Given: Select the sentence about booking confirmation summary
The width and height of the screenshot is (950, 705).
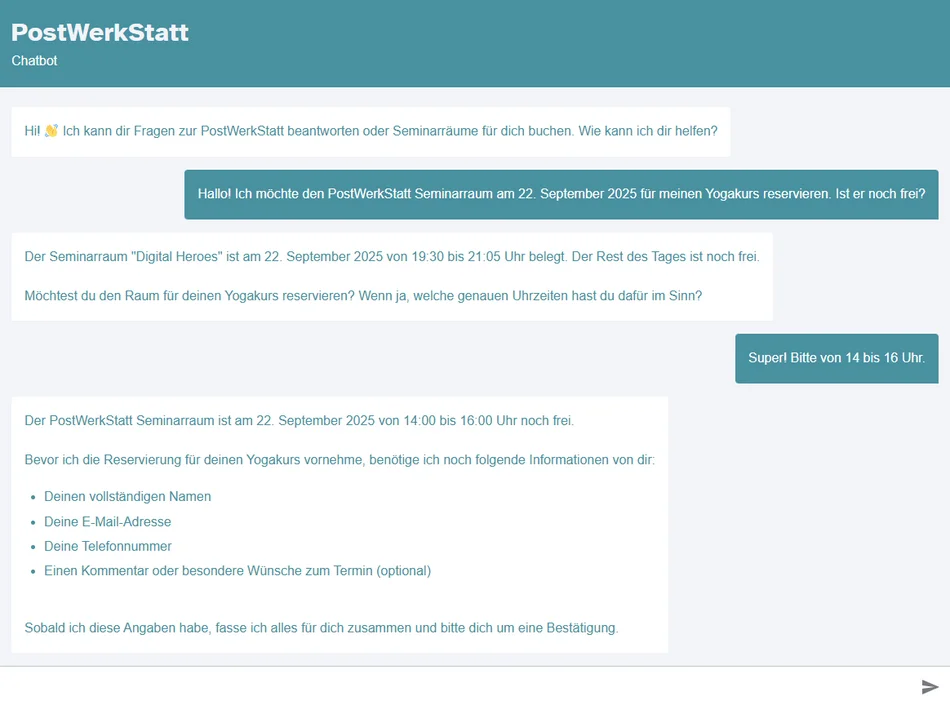Looking at the screenshot, I should tap(323, 627).
